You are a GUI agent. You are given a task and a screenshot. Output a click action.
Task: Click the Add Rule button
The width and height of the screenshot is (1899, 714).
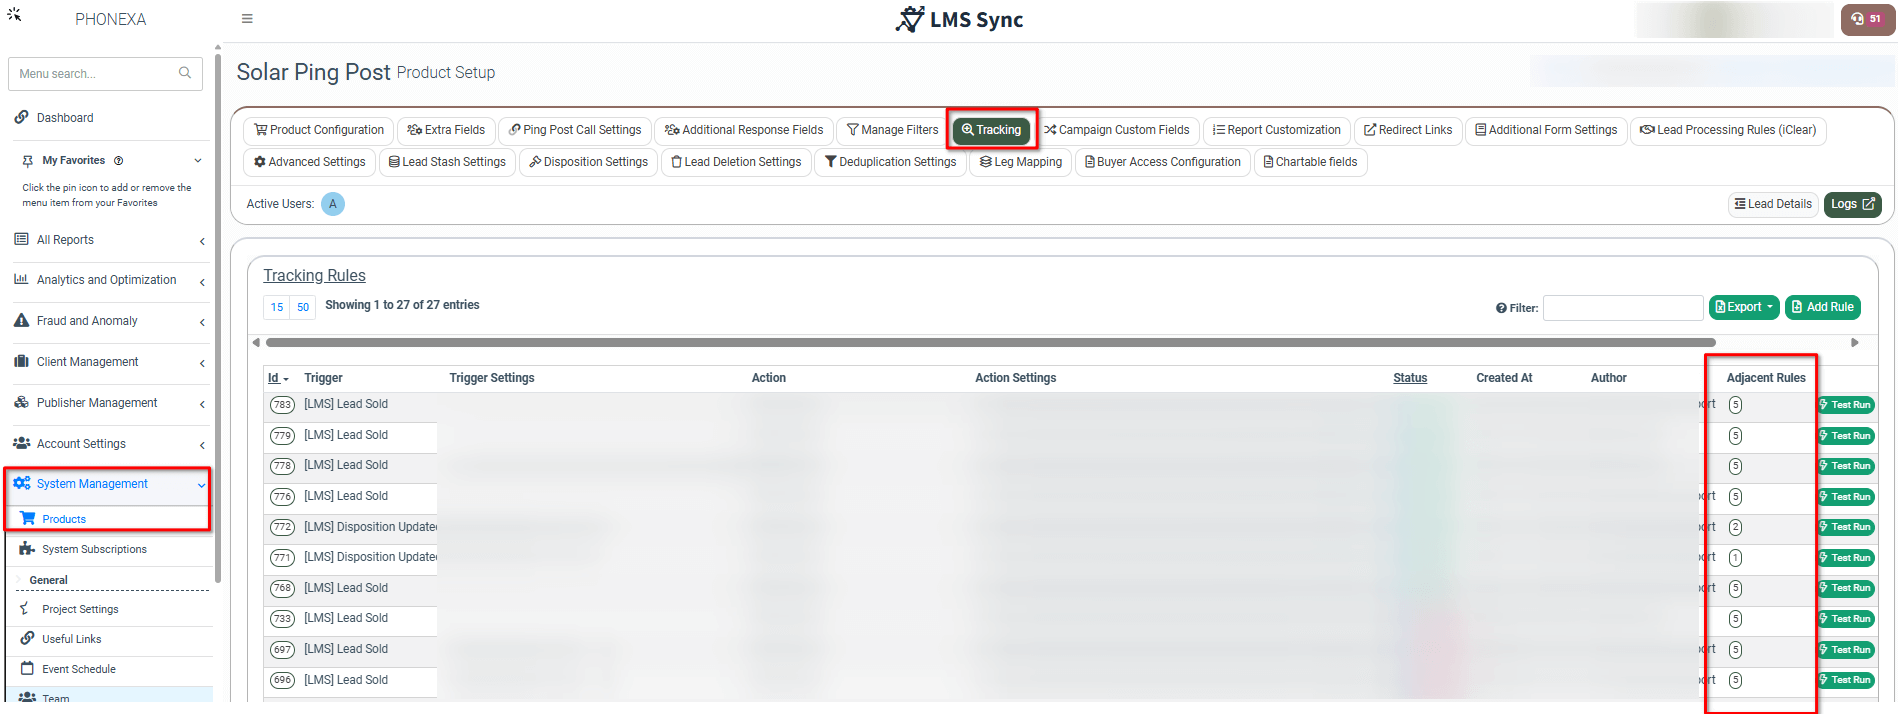1822,307
